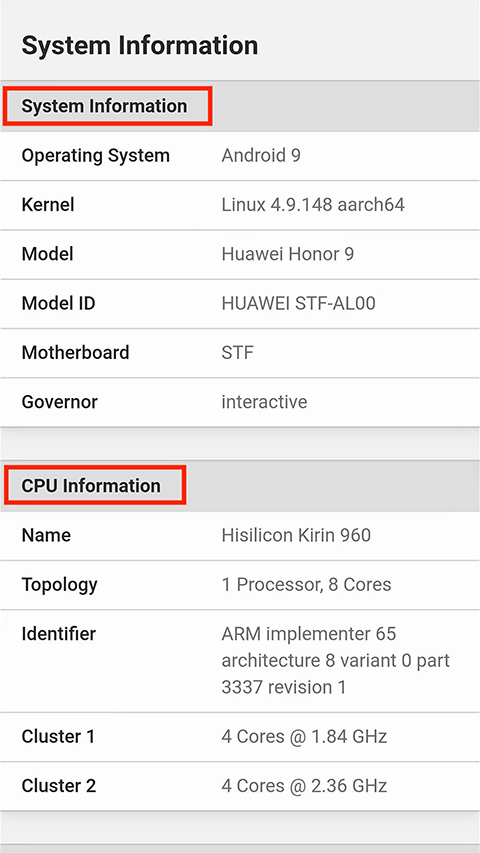This screenshot has width=480, height=853.
Task: Select the Android 9 value
Action: pyautogui.click(x=261, y=156)
